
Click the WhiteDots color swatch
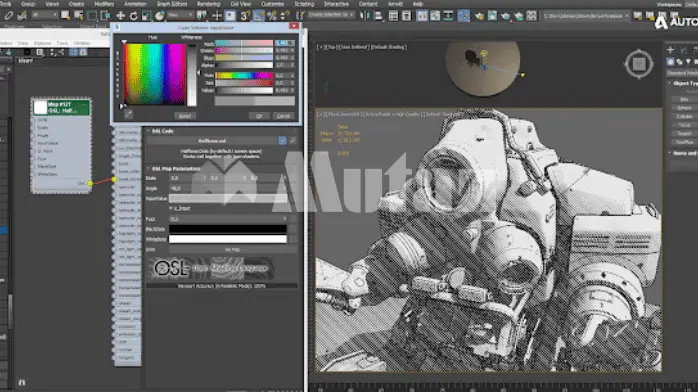[x=227, y=239]
